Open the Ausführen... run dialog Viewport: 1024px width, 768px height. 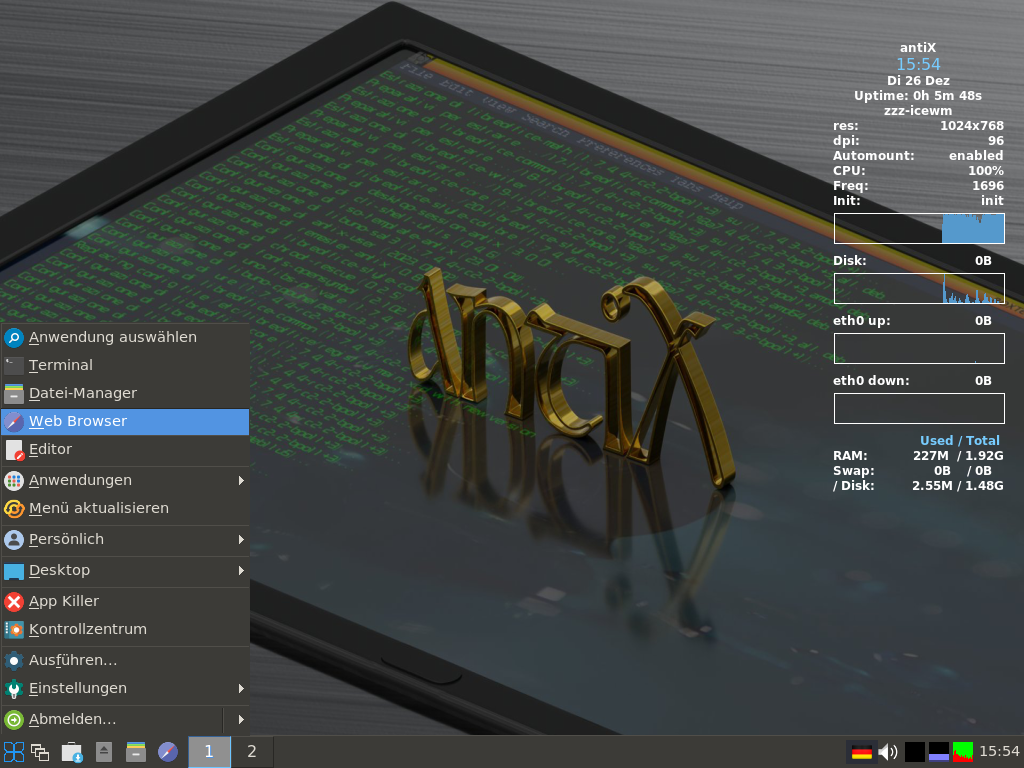click(125, 660)
